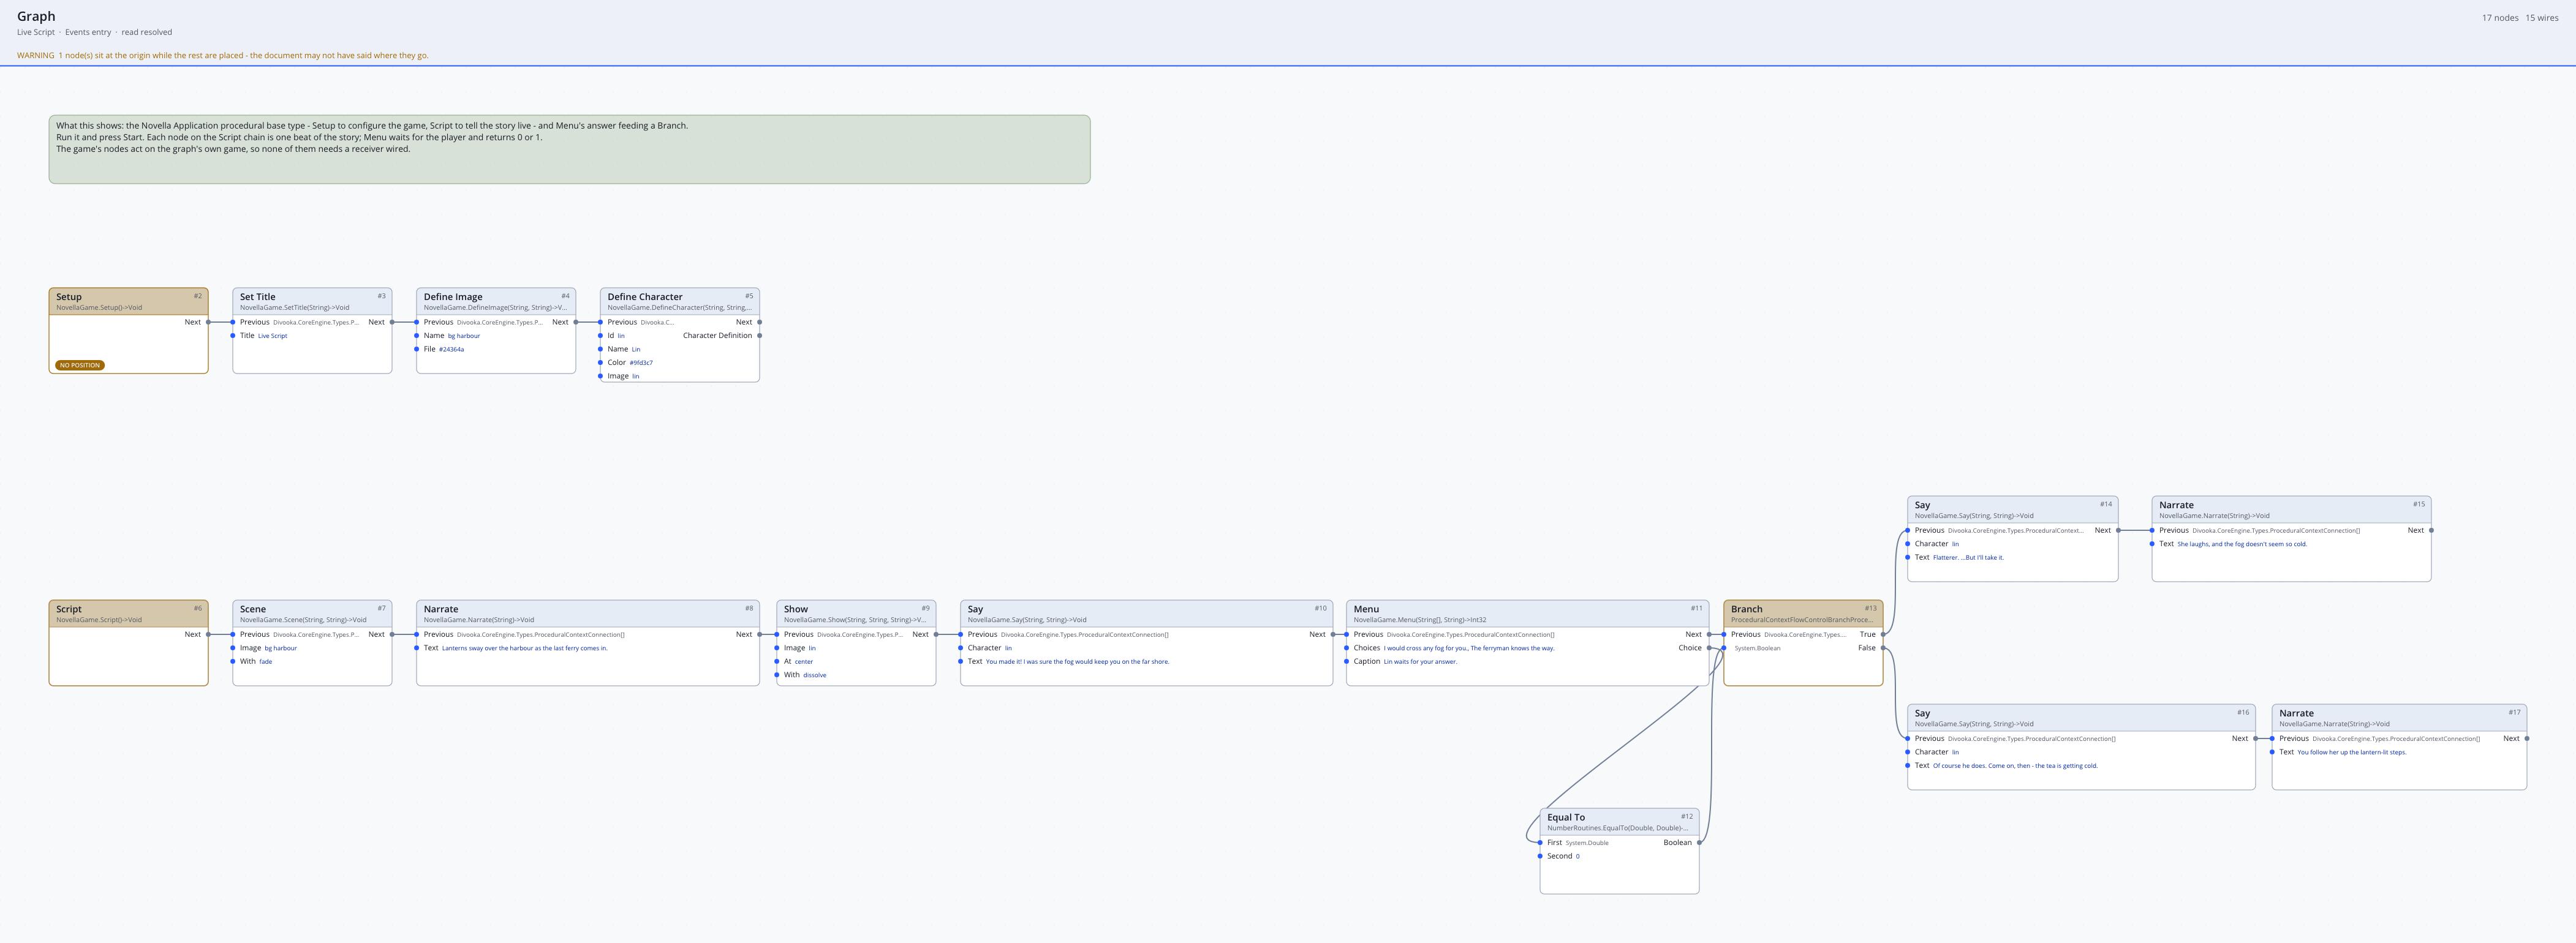Click the Second value 0 in Equal To
Image resolution: width=2576 pixels, height=943 pixels.
pos(1577,856)
